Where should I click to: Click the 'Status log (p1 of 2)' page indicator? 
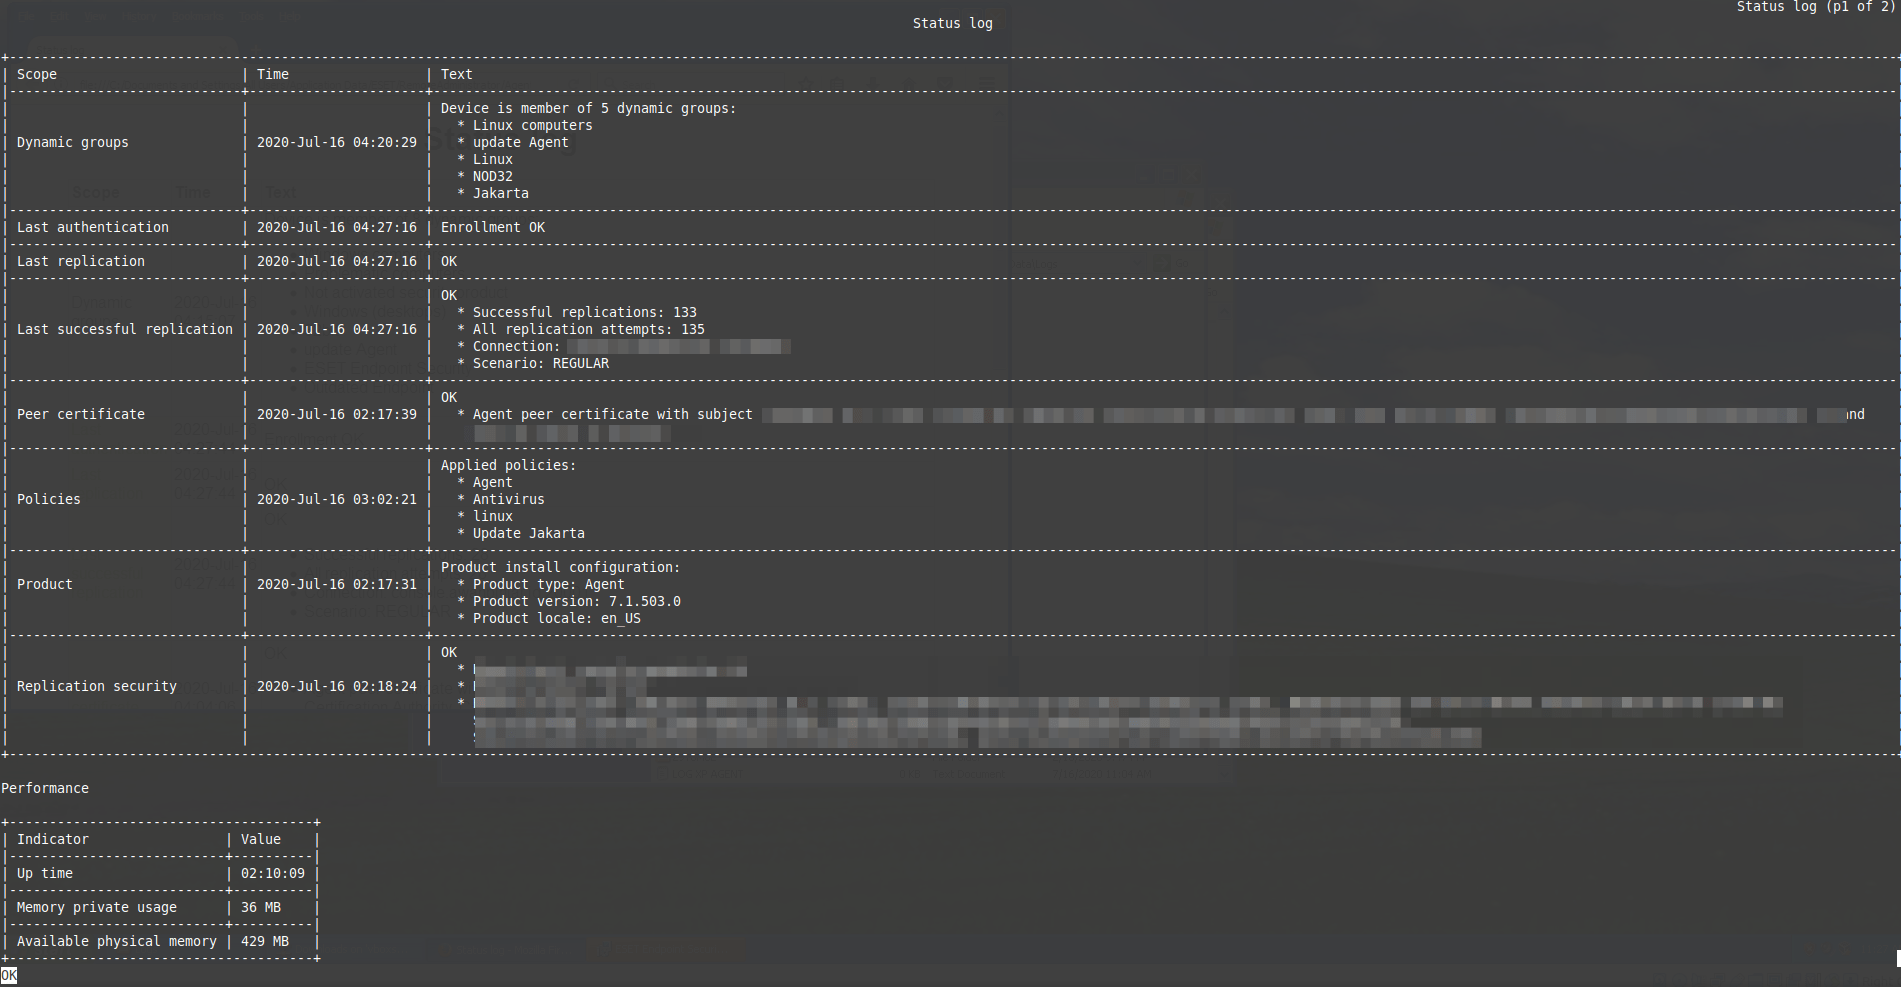[x=1814, y=7]
